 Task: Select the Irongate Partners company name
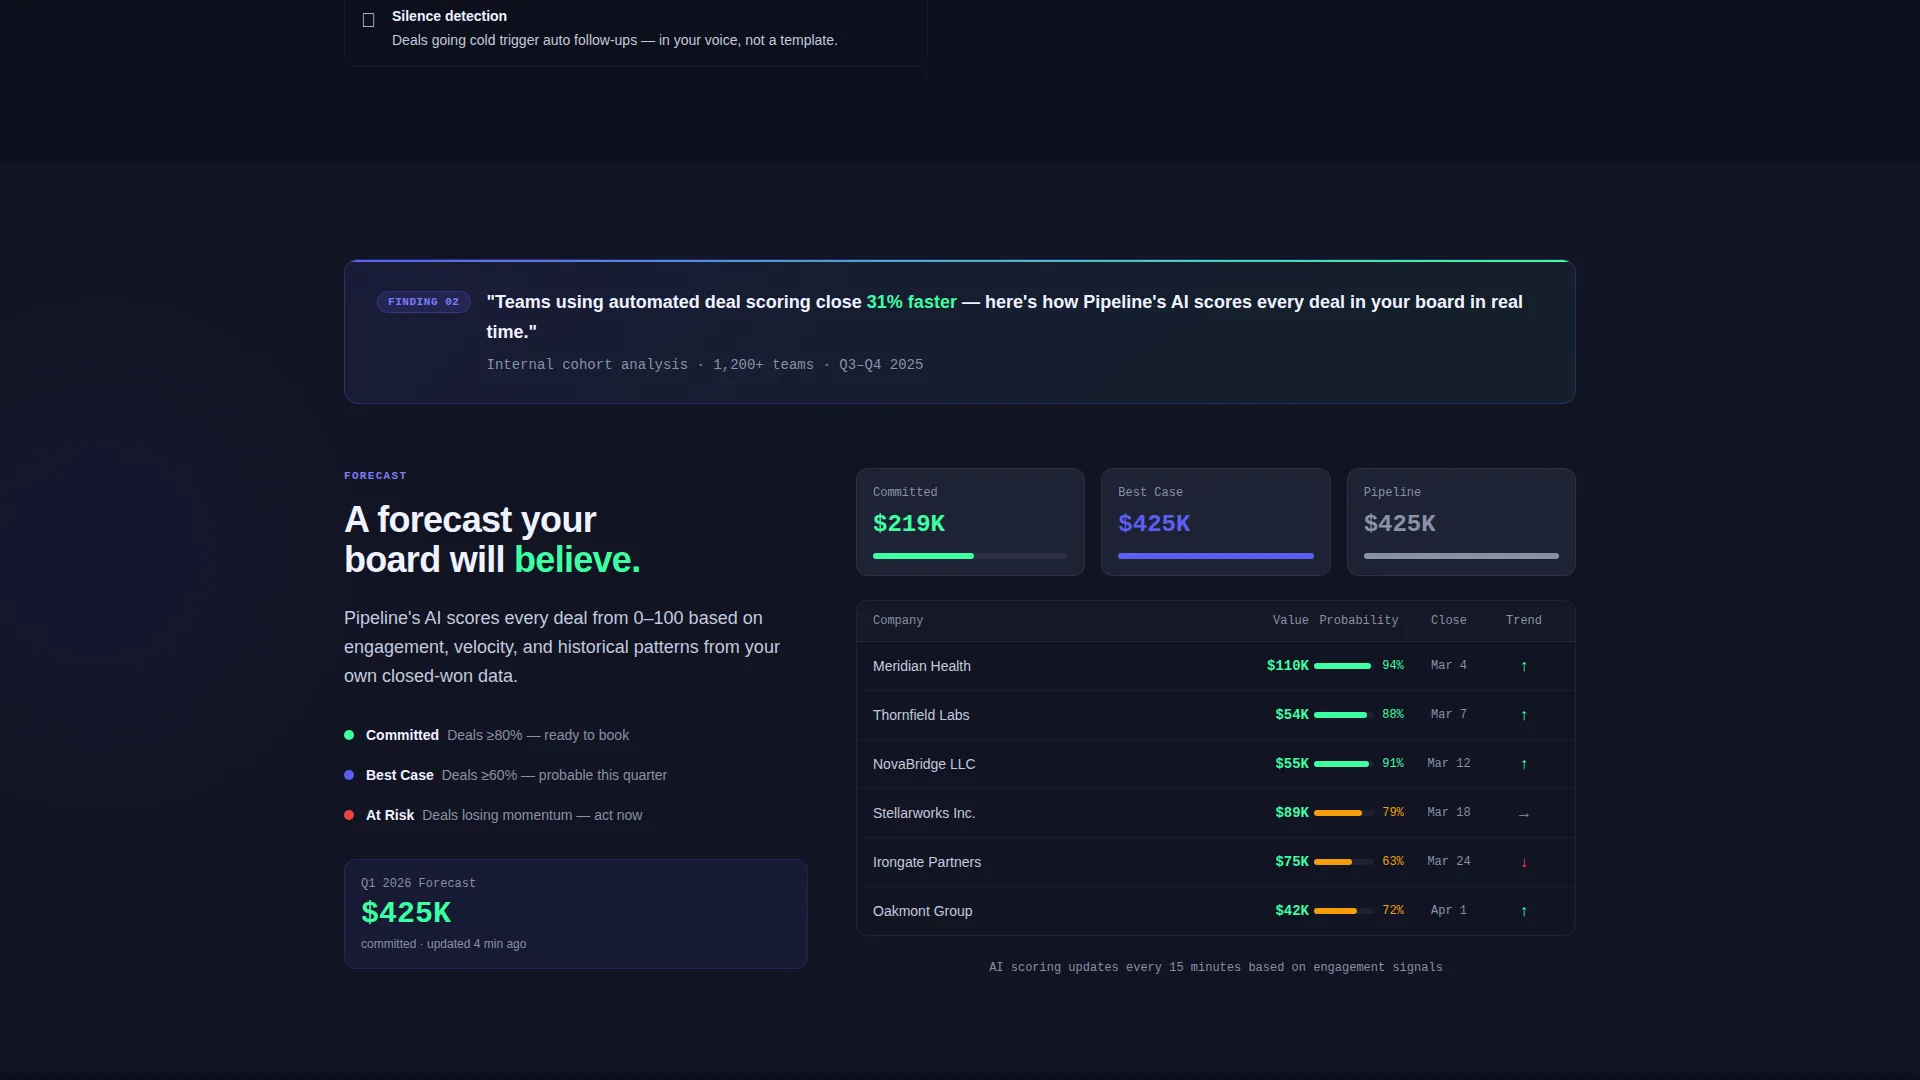coord(927,862)
